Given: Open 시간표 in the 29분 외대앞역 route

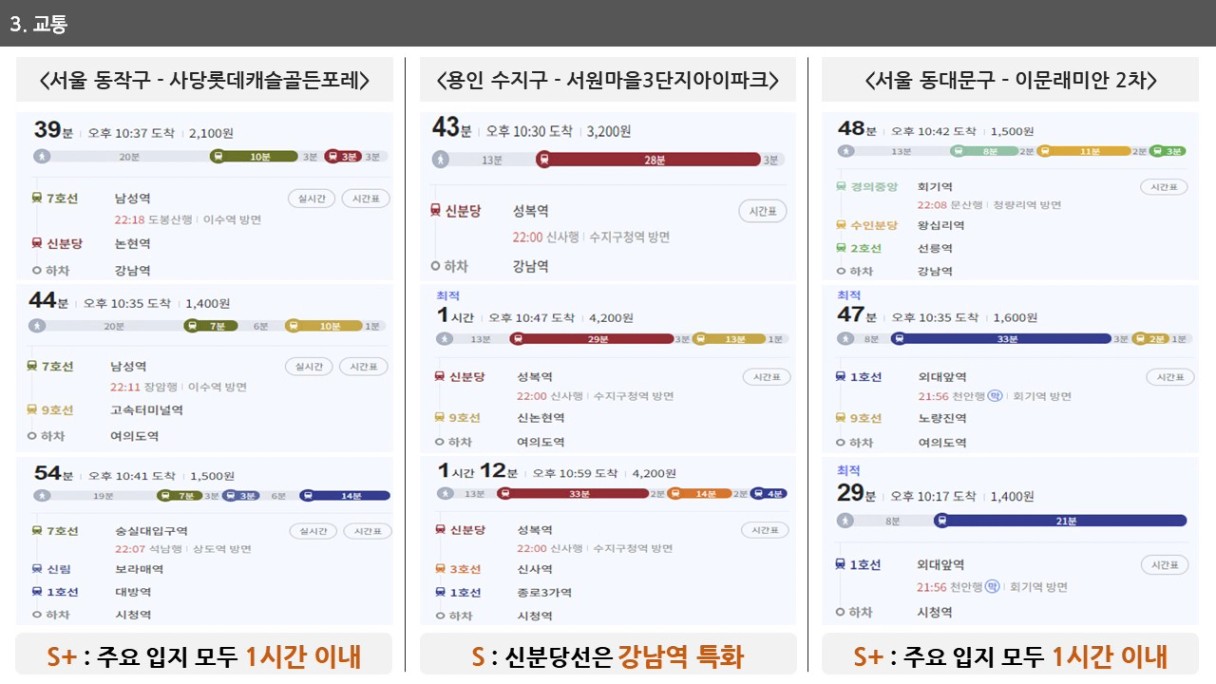Looking at the screenshot, I should point(1164,565).
